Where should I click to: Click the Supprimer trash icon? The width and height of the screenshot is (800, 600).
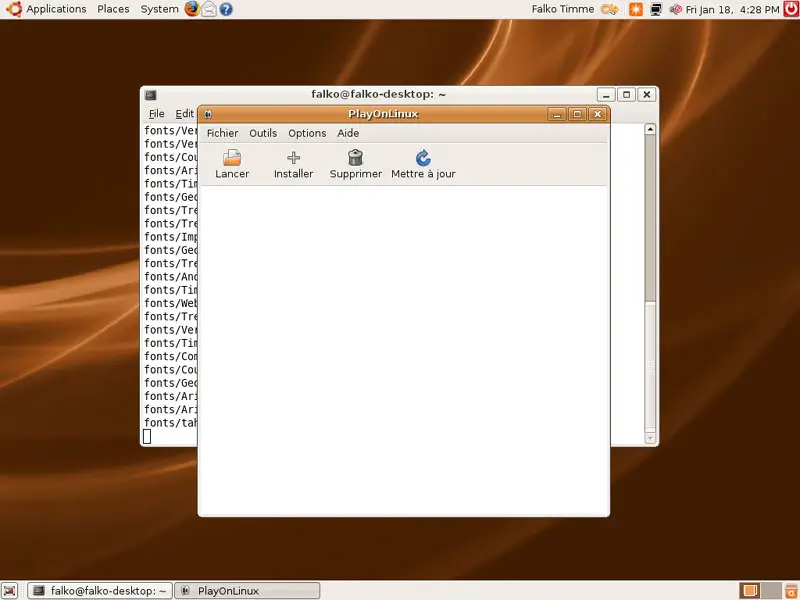pos(355,158)
